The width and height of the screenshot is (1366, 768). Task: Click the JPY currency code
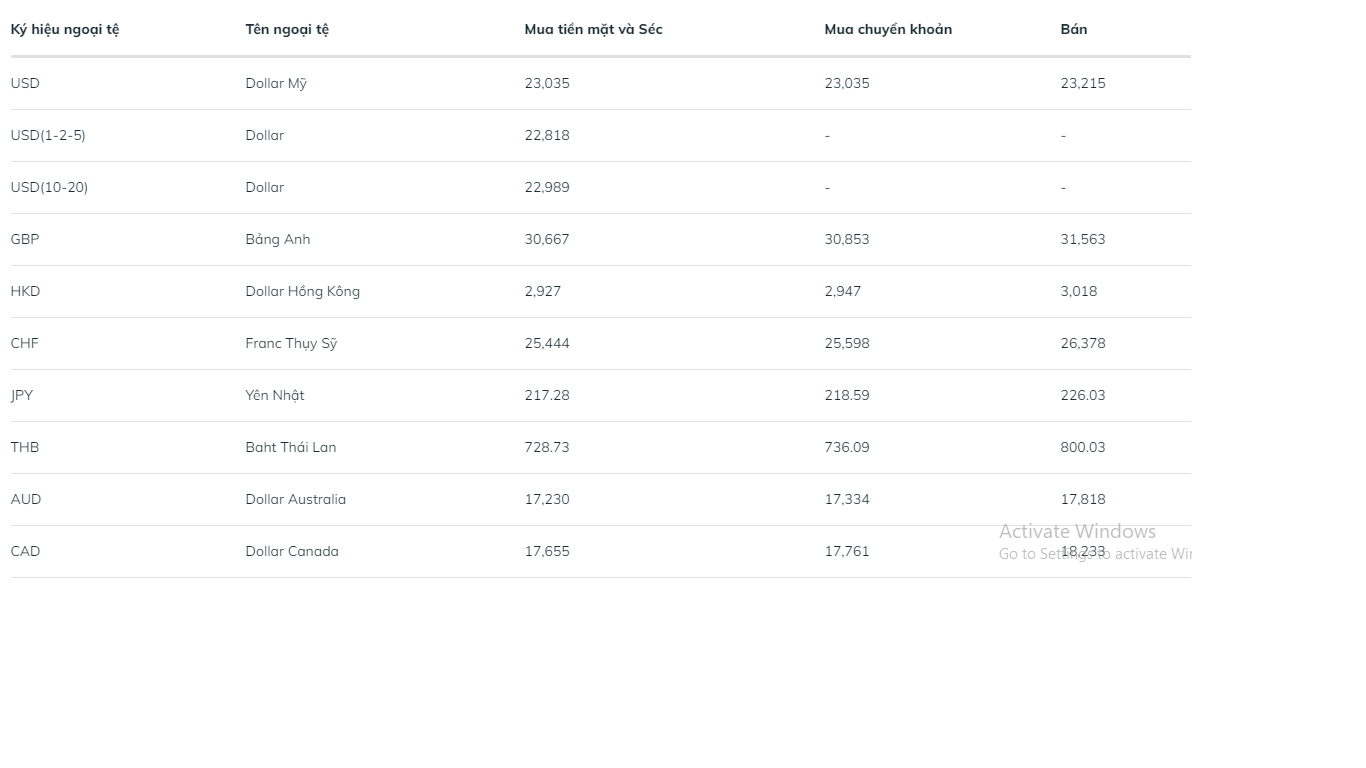pos(22,395)
